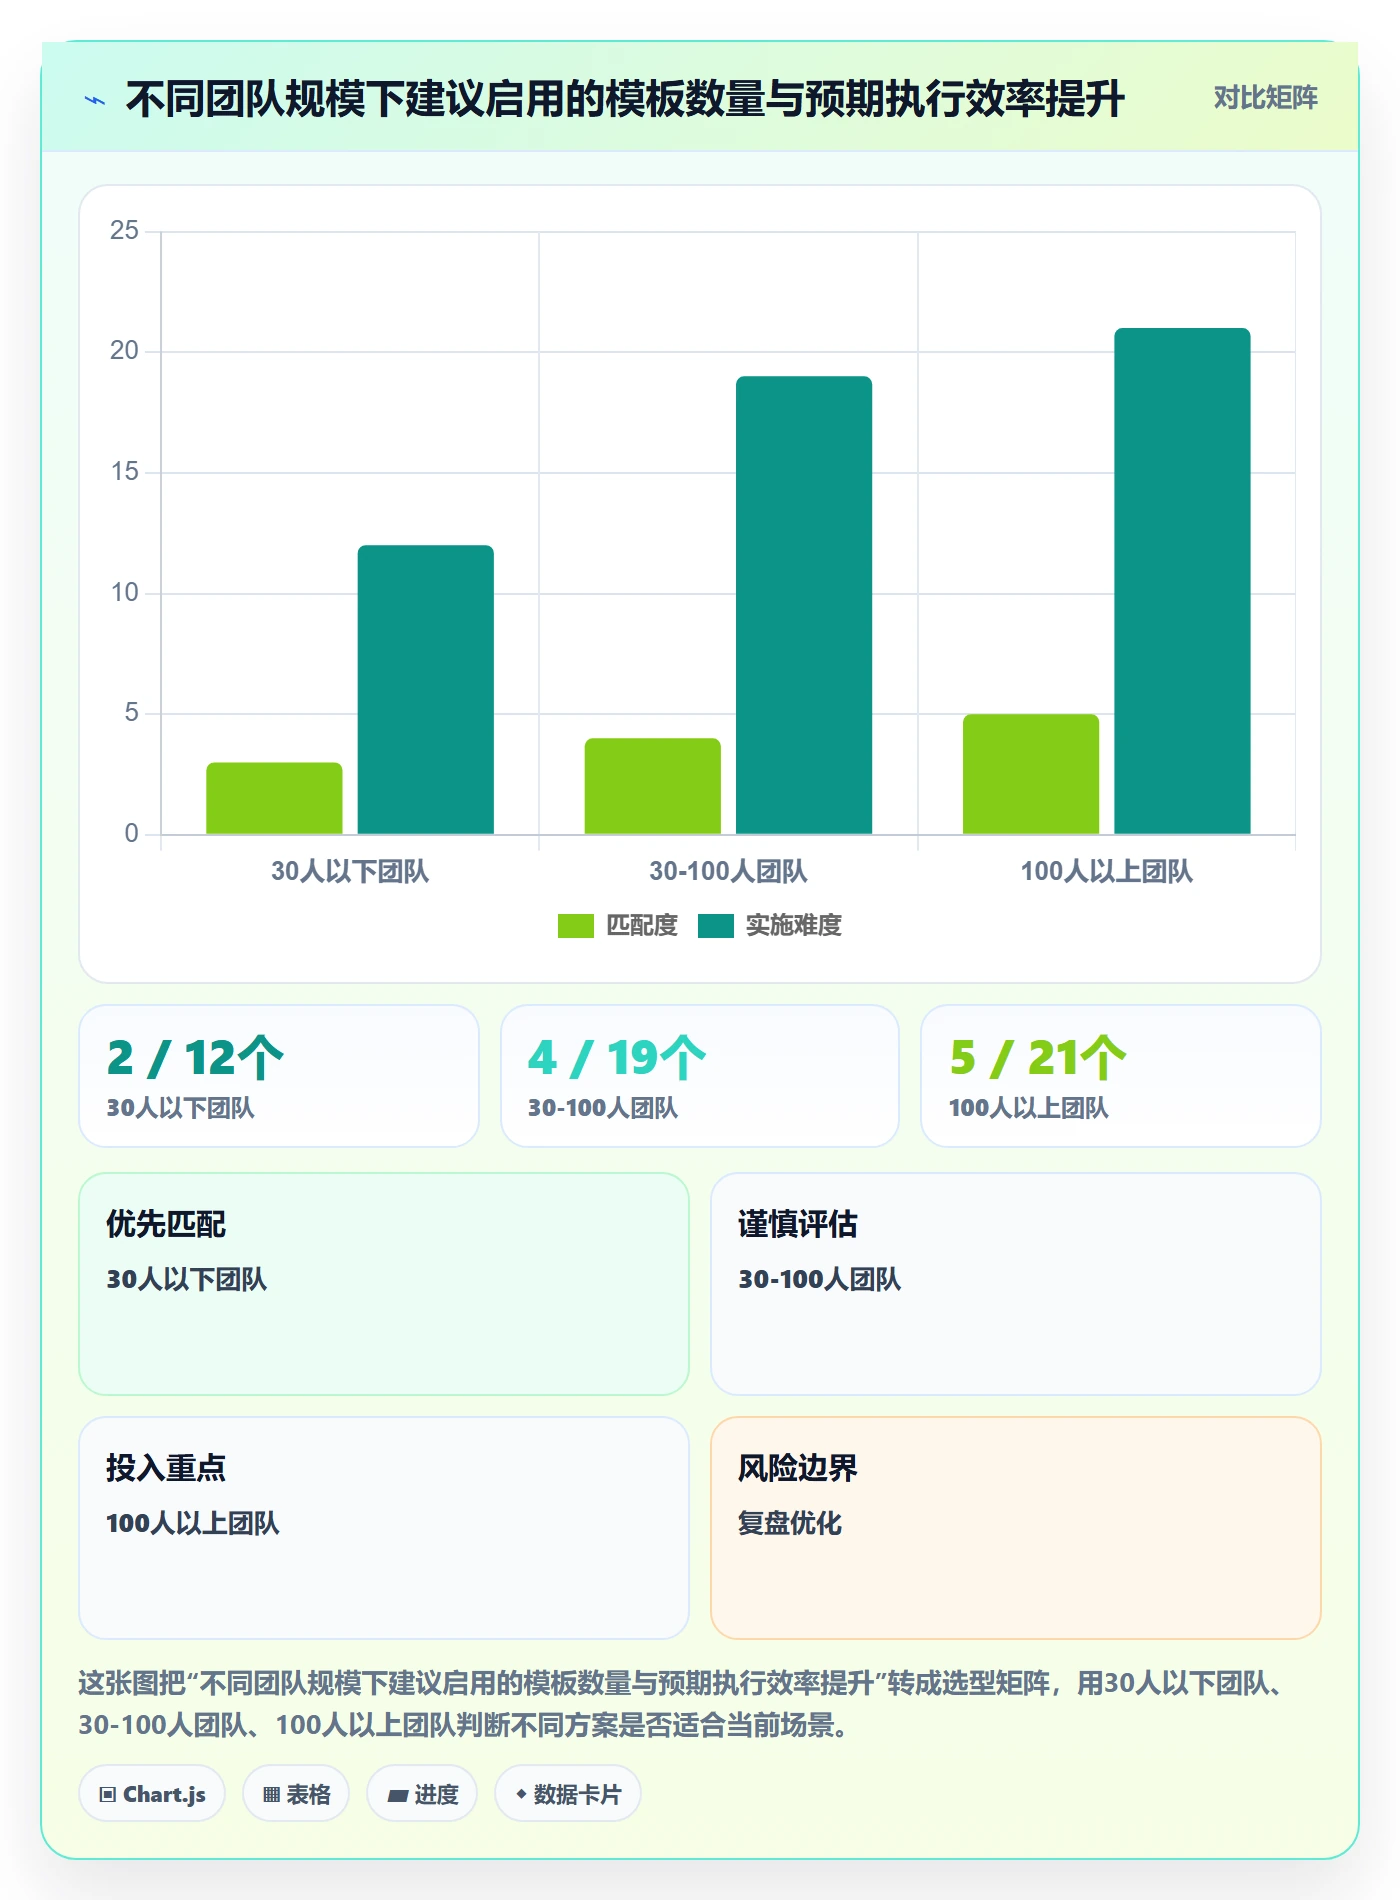
Task: Click the 对比矩阵 label in the header
Action: [x=1265, y=98]
